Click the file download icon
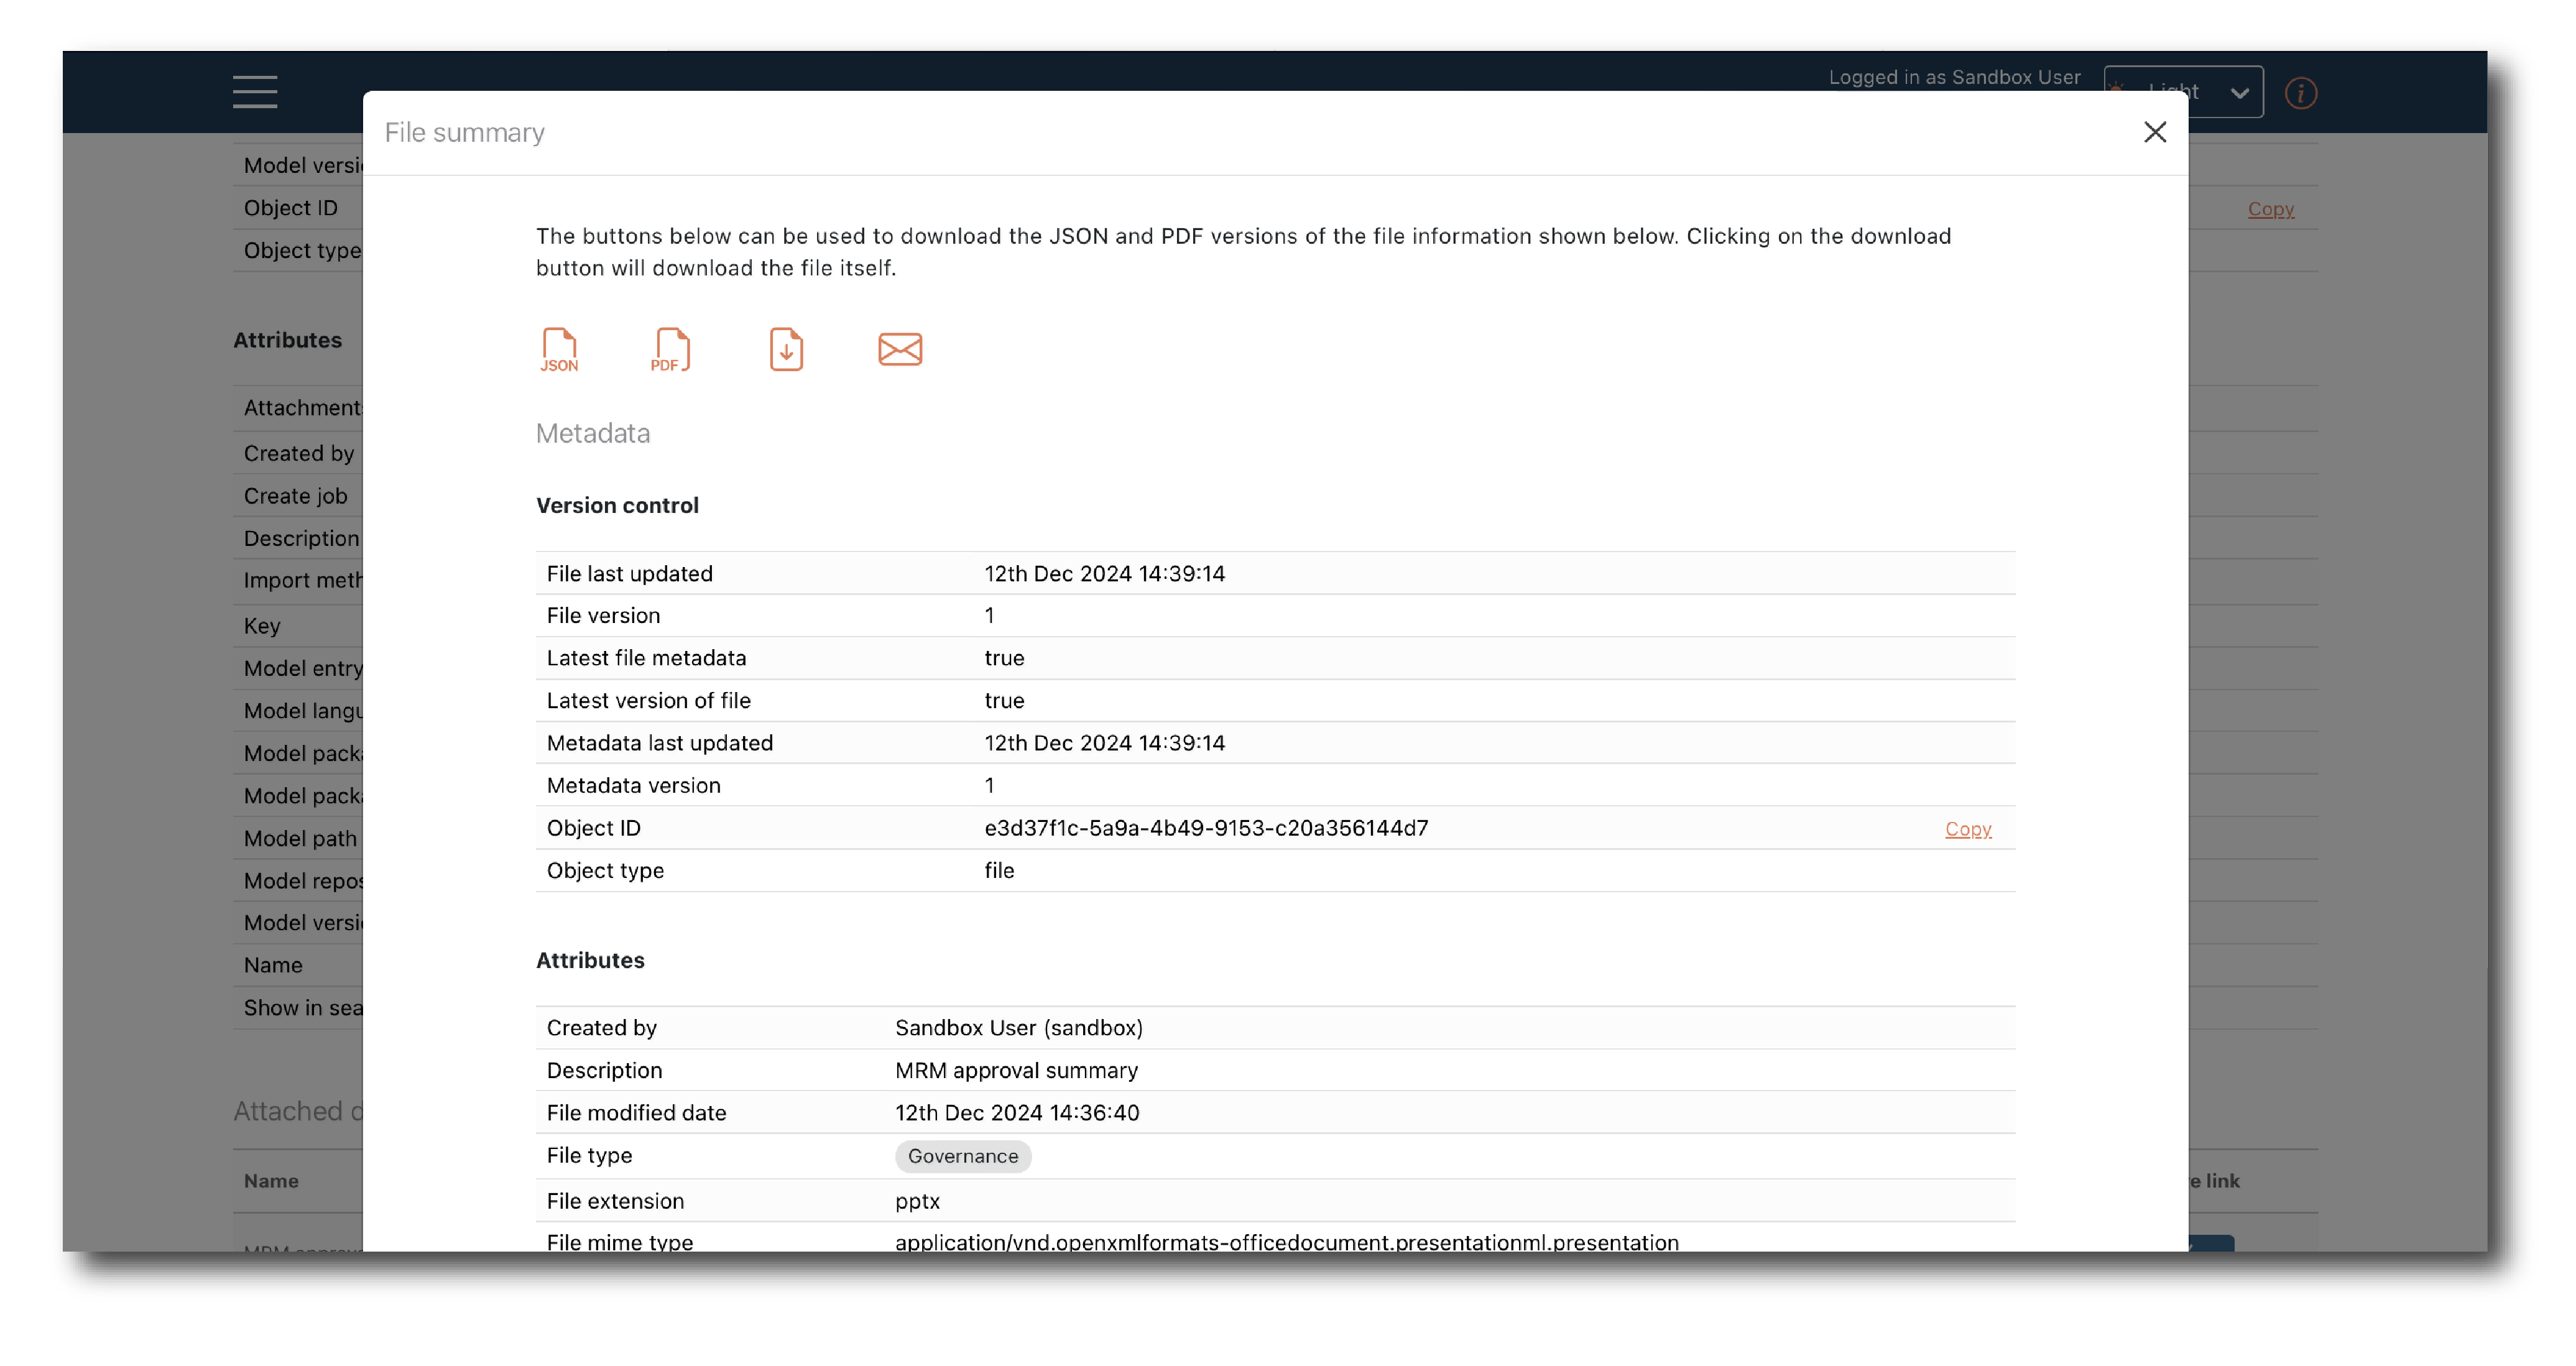The height and width of the screenshot is (1366, 2576). point(786,350)
